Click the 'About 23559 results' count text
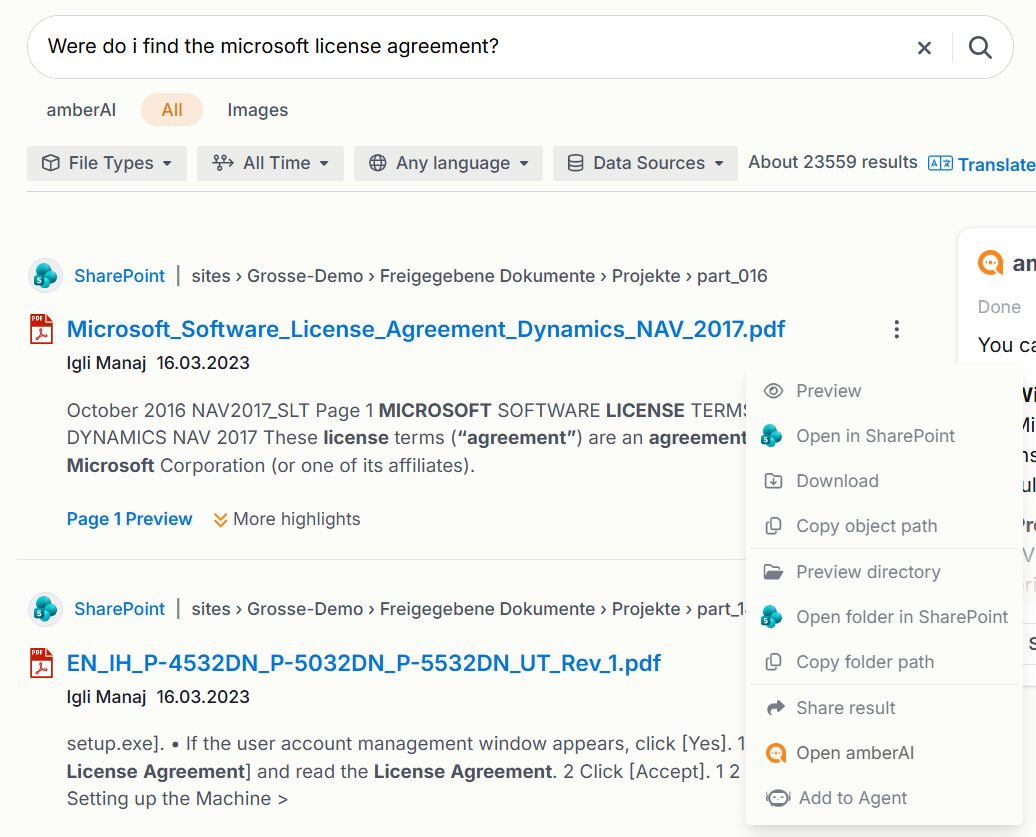 pos(832,163)
